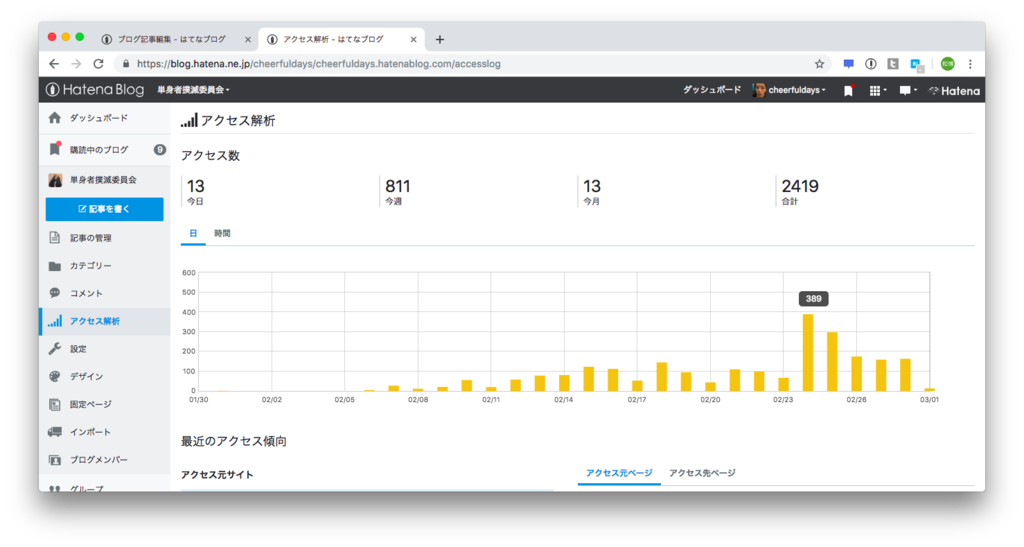Close the アクセス解析 browser tab
The image size is (1024, 547).
click(413, 40)
